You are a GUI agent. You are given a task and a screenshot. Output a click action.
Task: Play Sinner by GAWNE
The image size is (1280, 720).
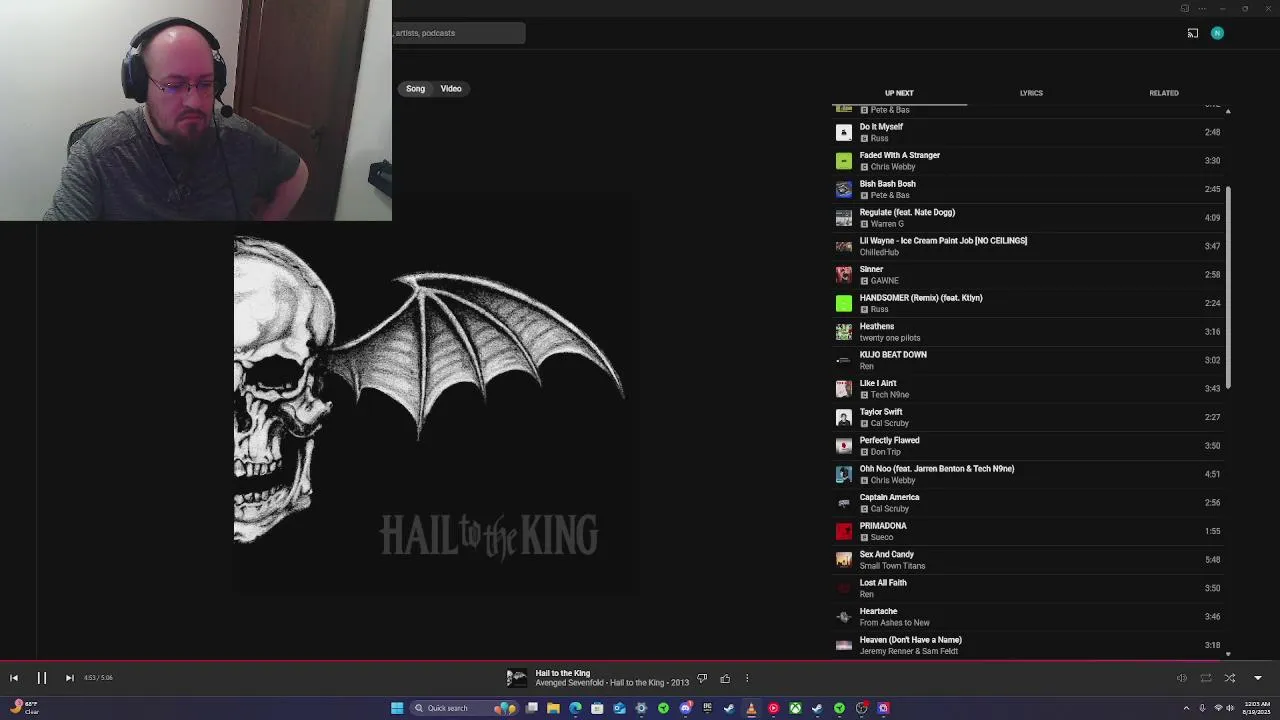tap(1027, 275)
